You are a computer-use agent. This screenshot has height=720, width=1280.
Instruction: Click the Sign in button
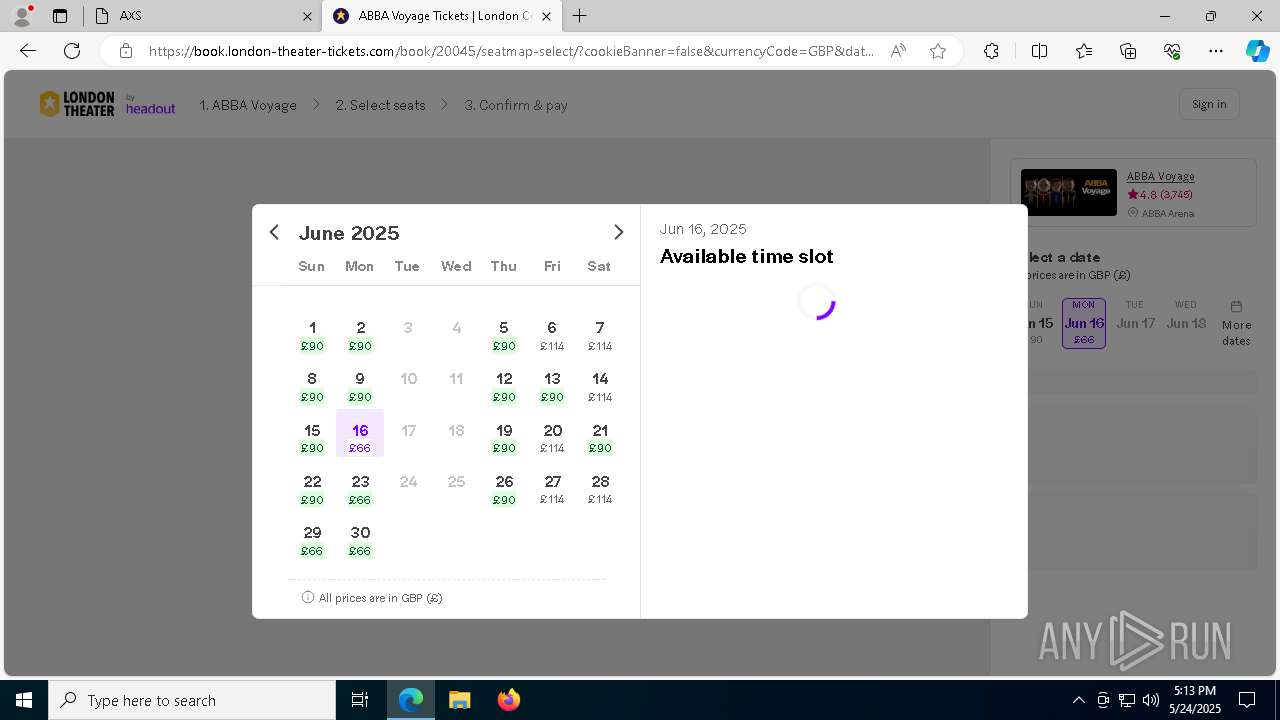[x=1209, y=104]
